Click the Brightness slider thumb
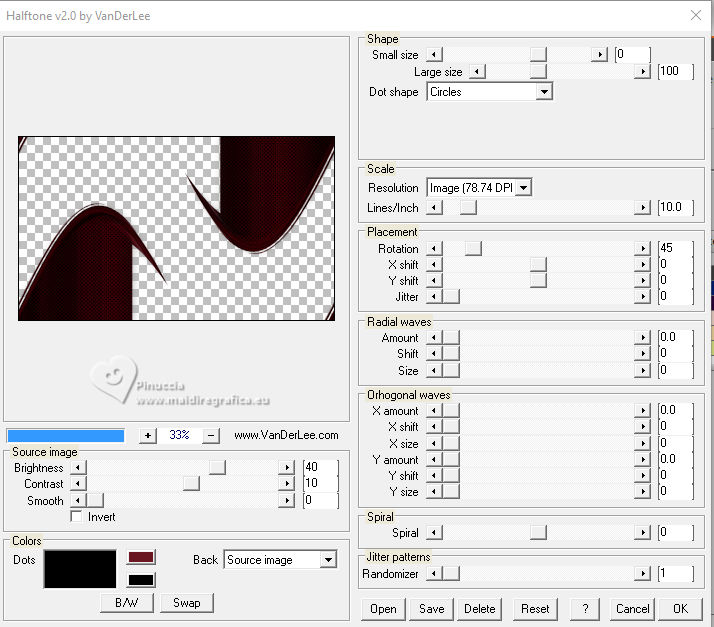Screen dimensions: 714x627 [217, 467]
